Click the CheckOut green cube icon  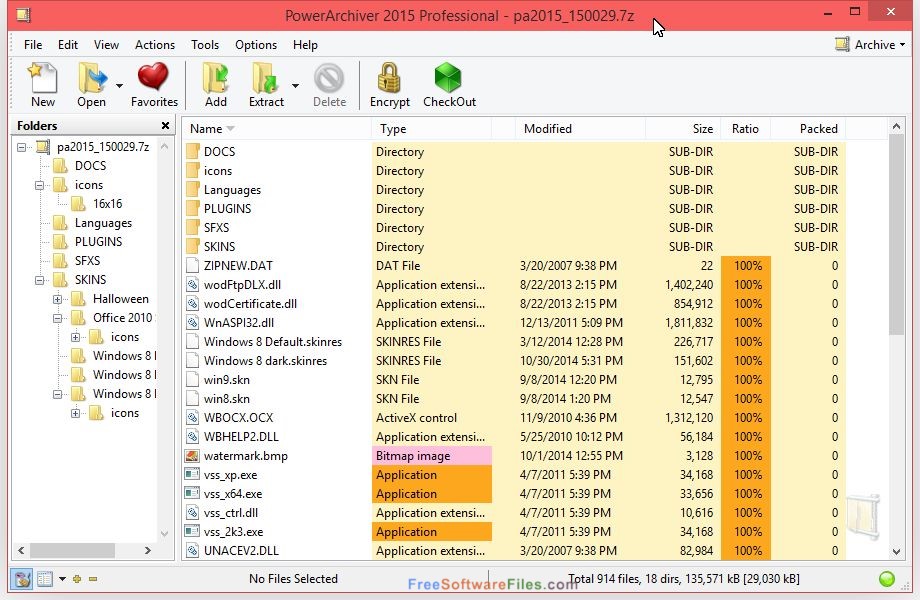coord(448,78)
